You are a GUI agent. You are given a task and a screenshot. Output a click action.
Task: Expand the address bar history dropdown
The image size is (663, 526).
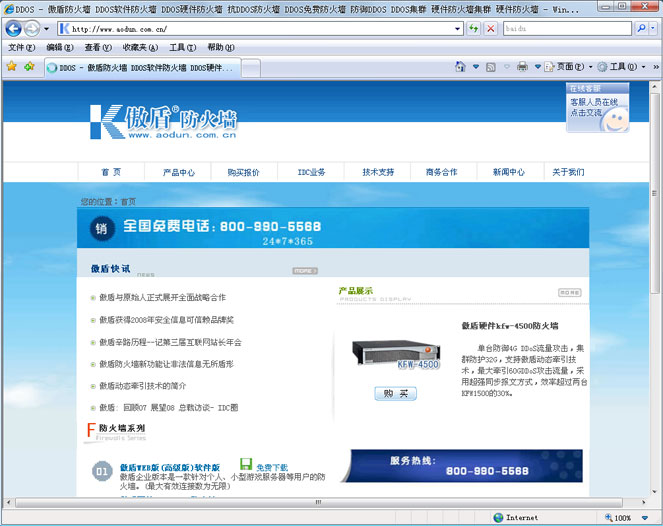click(457, 29)
